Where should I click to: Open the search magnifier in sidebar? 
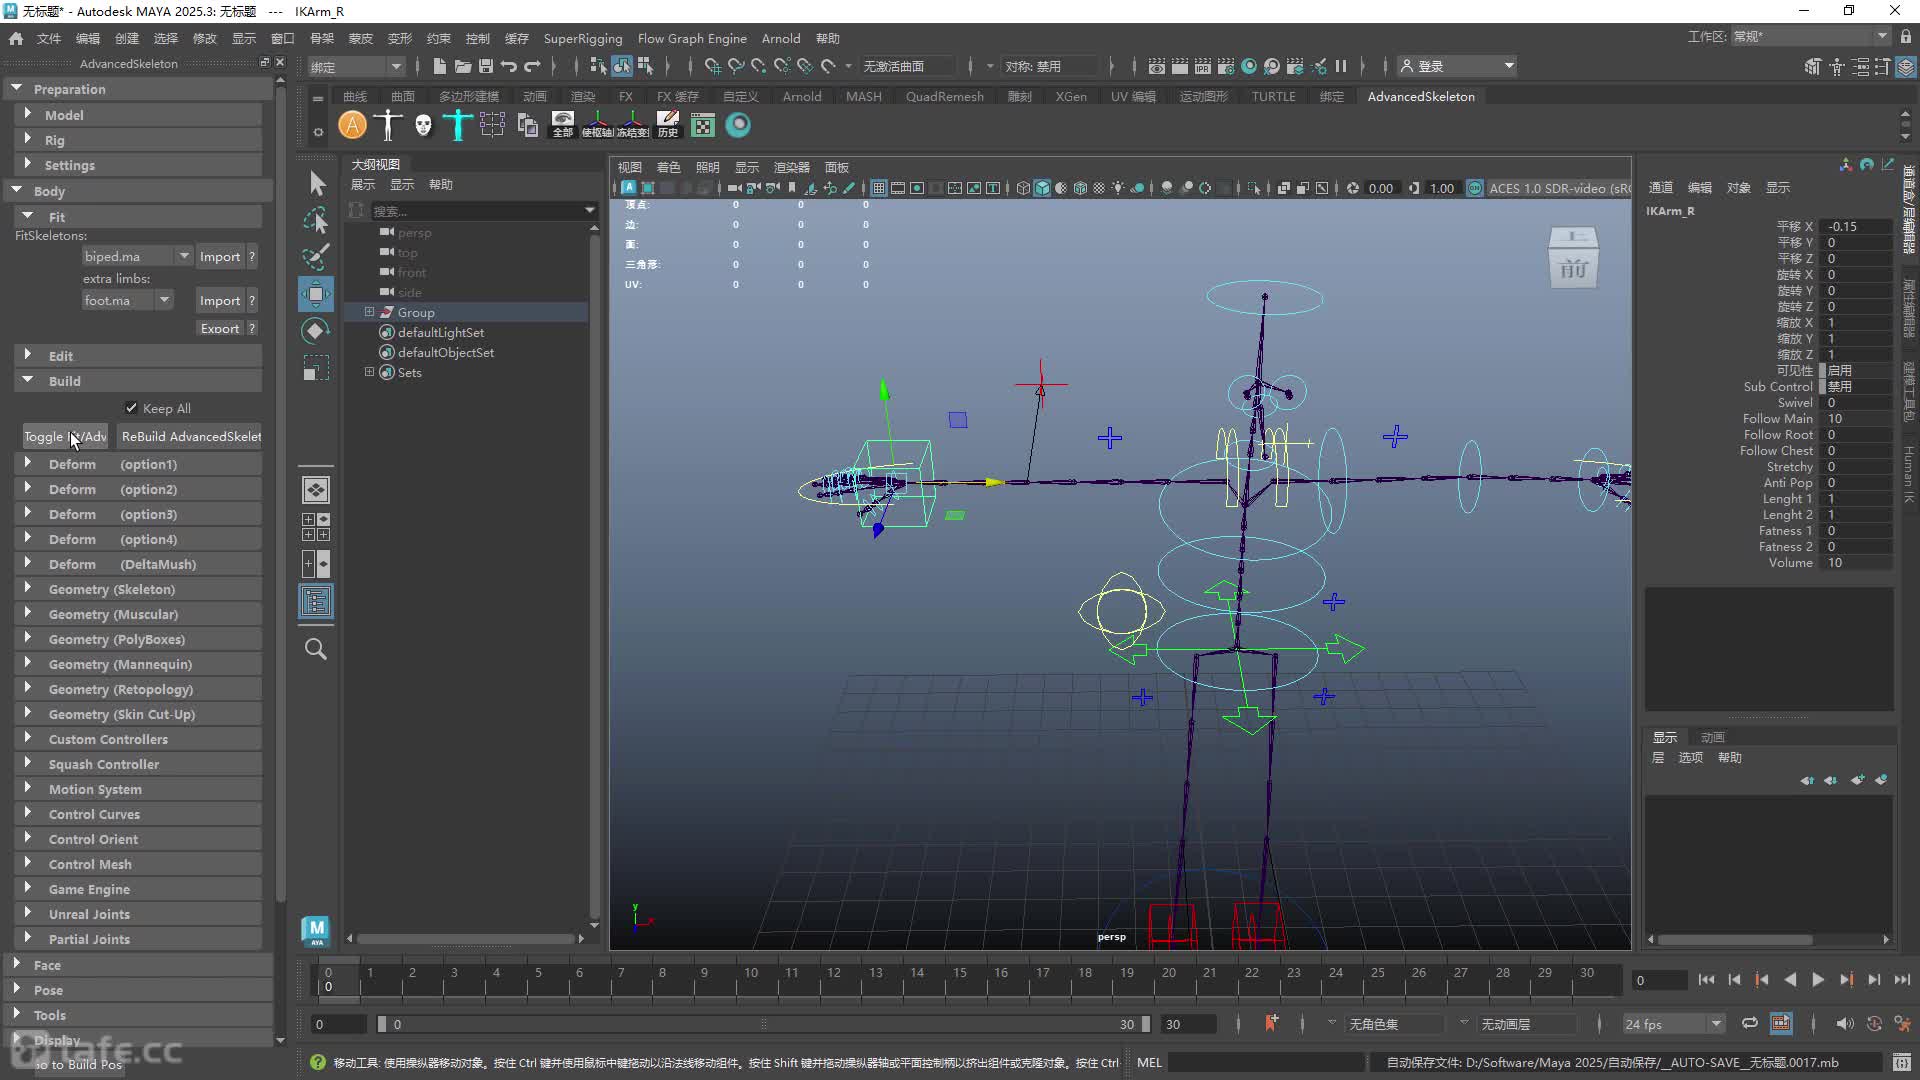pos(316,649)
